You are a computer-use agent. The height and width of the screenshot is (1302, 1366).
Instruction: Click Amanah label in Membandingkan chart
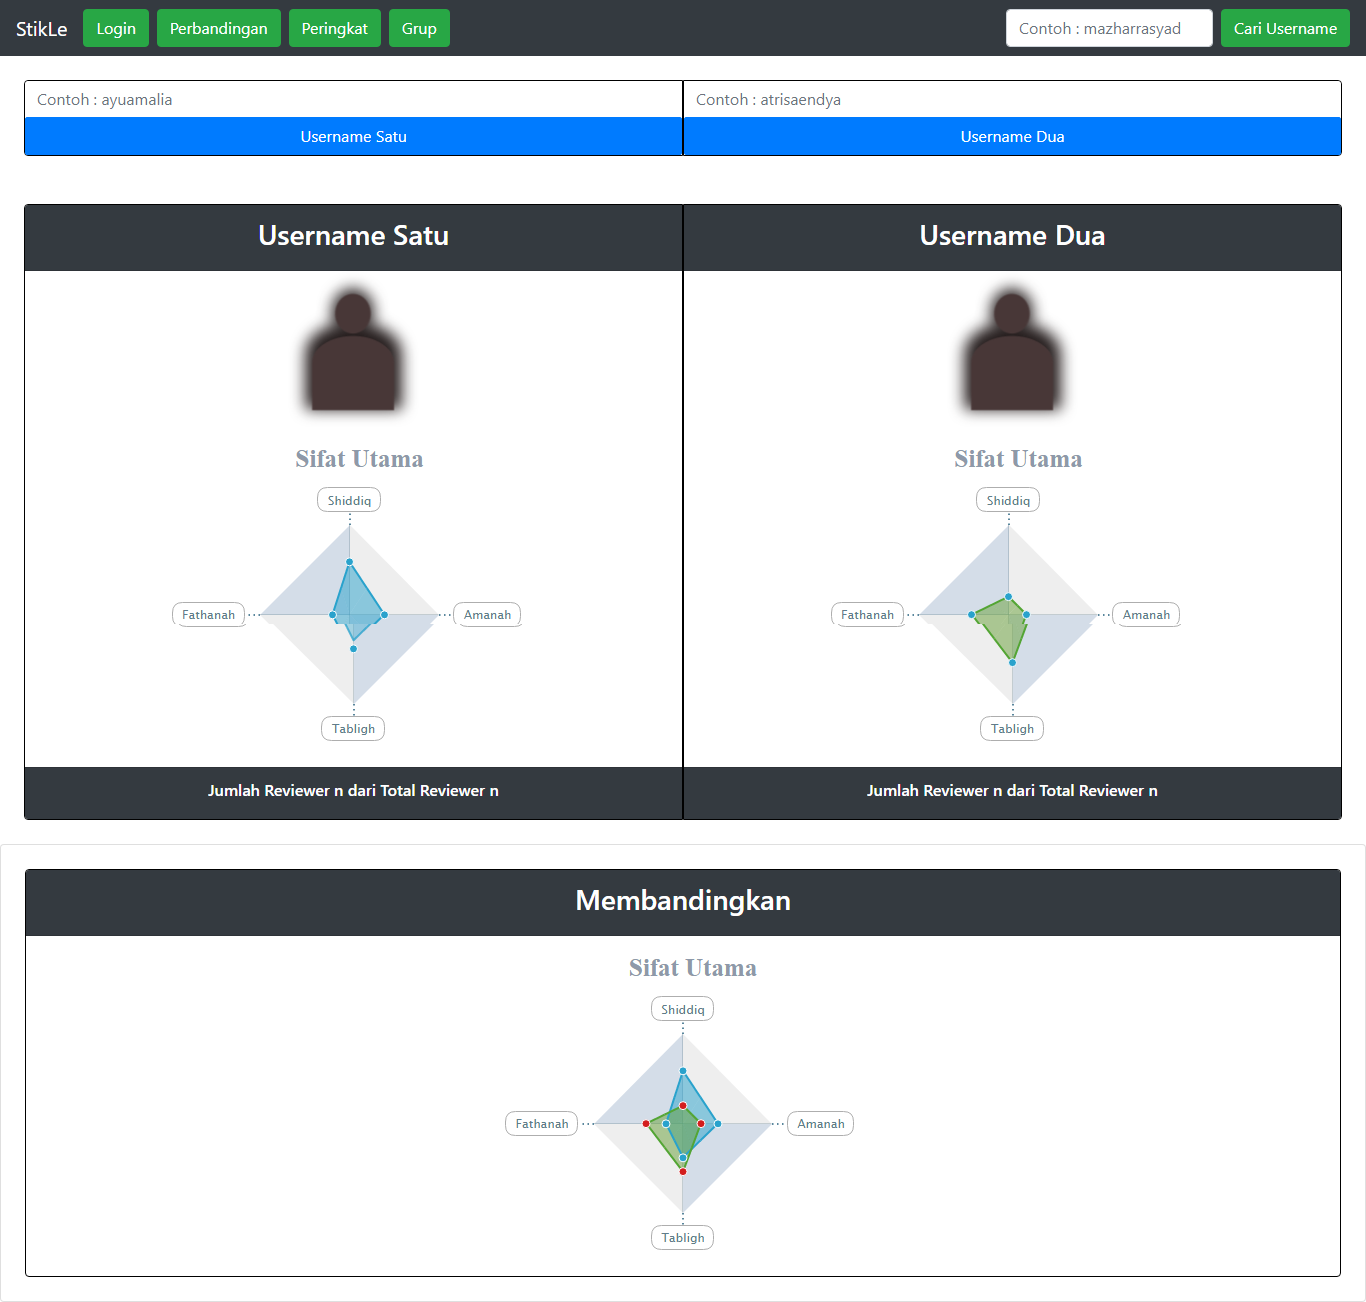coord(821,1123)
